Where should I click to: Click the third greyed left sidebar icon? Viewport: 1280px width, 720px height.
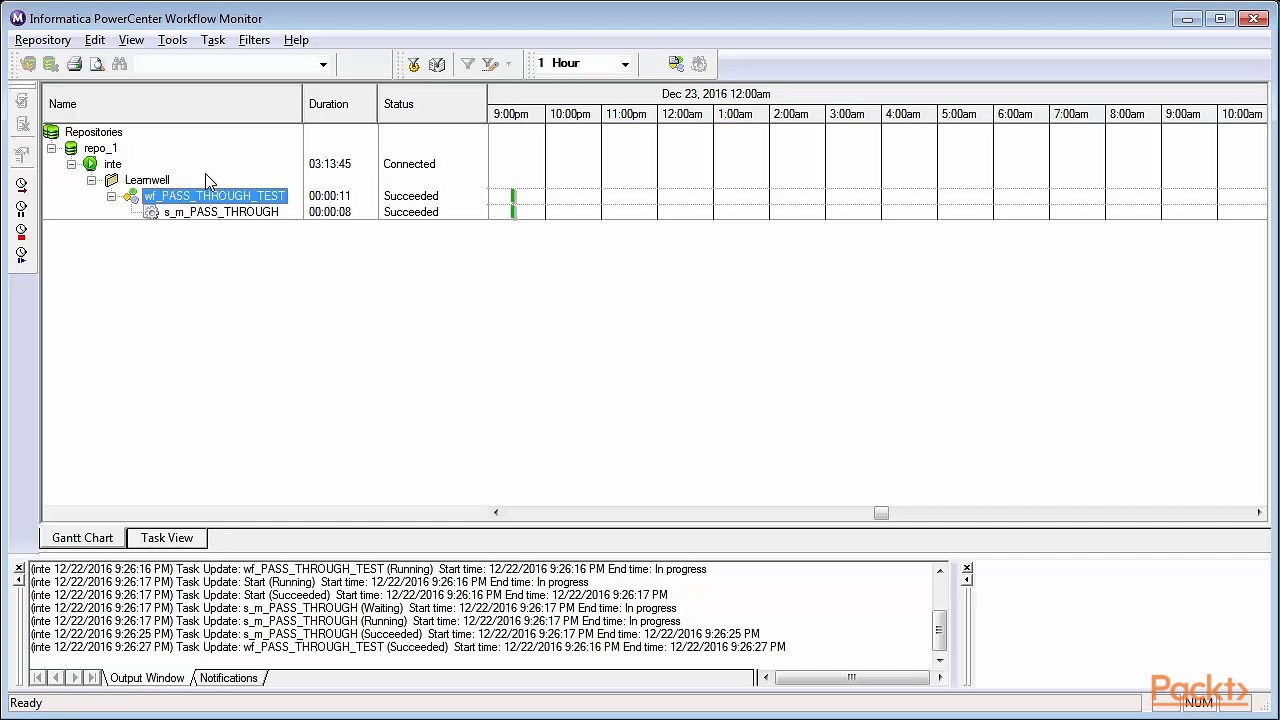pos(22,155)
